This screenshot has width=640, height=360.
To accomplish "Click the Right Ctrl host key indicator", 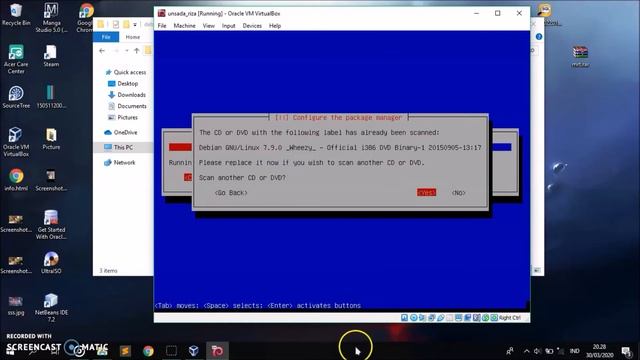I will pos(509,318).
